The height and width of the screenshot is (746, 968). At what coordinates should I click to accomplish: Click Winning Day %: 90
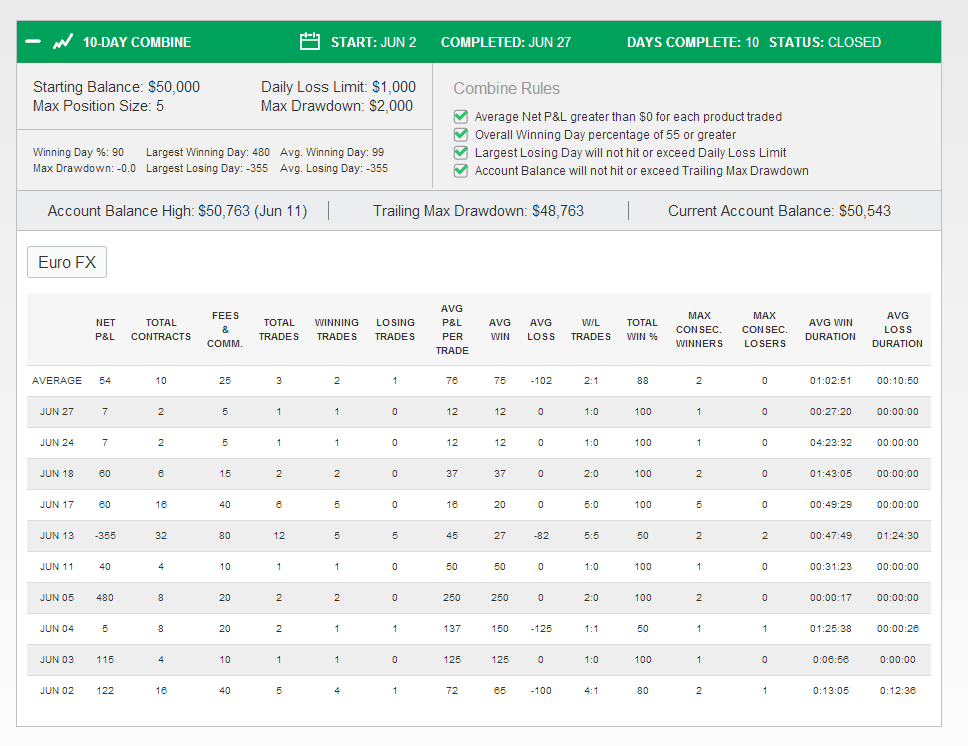[78, 152]
